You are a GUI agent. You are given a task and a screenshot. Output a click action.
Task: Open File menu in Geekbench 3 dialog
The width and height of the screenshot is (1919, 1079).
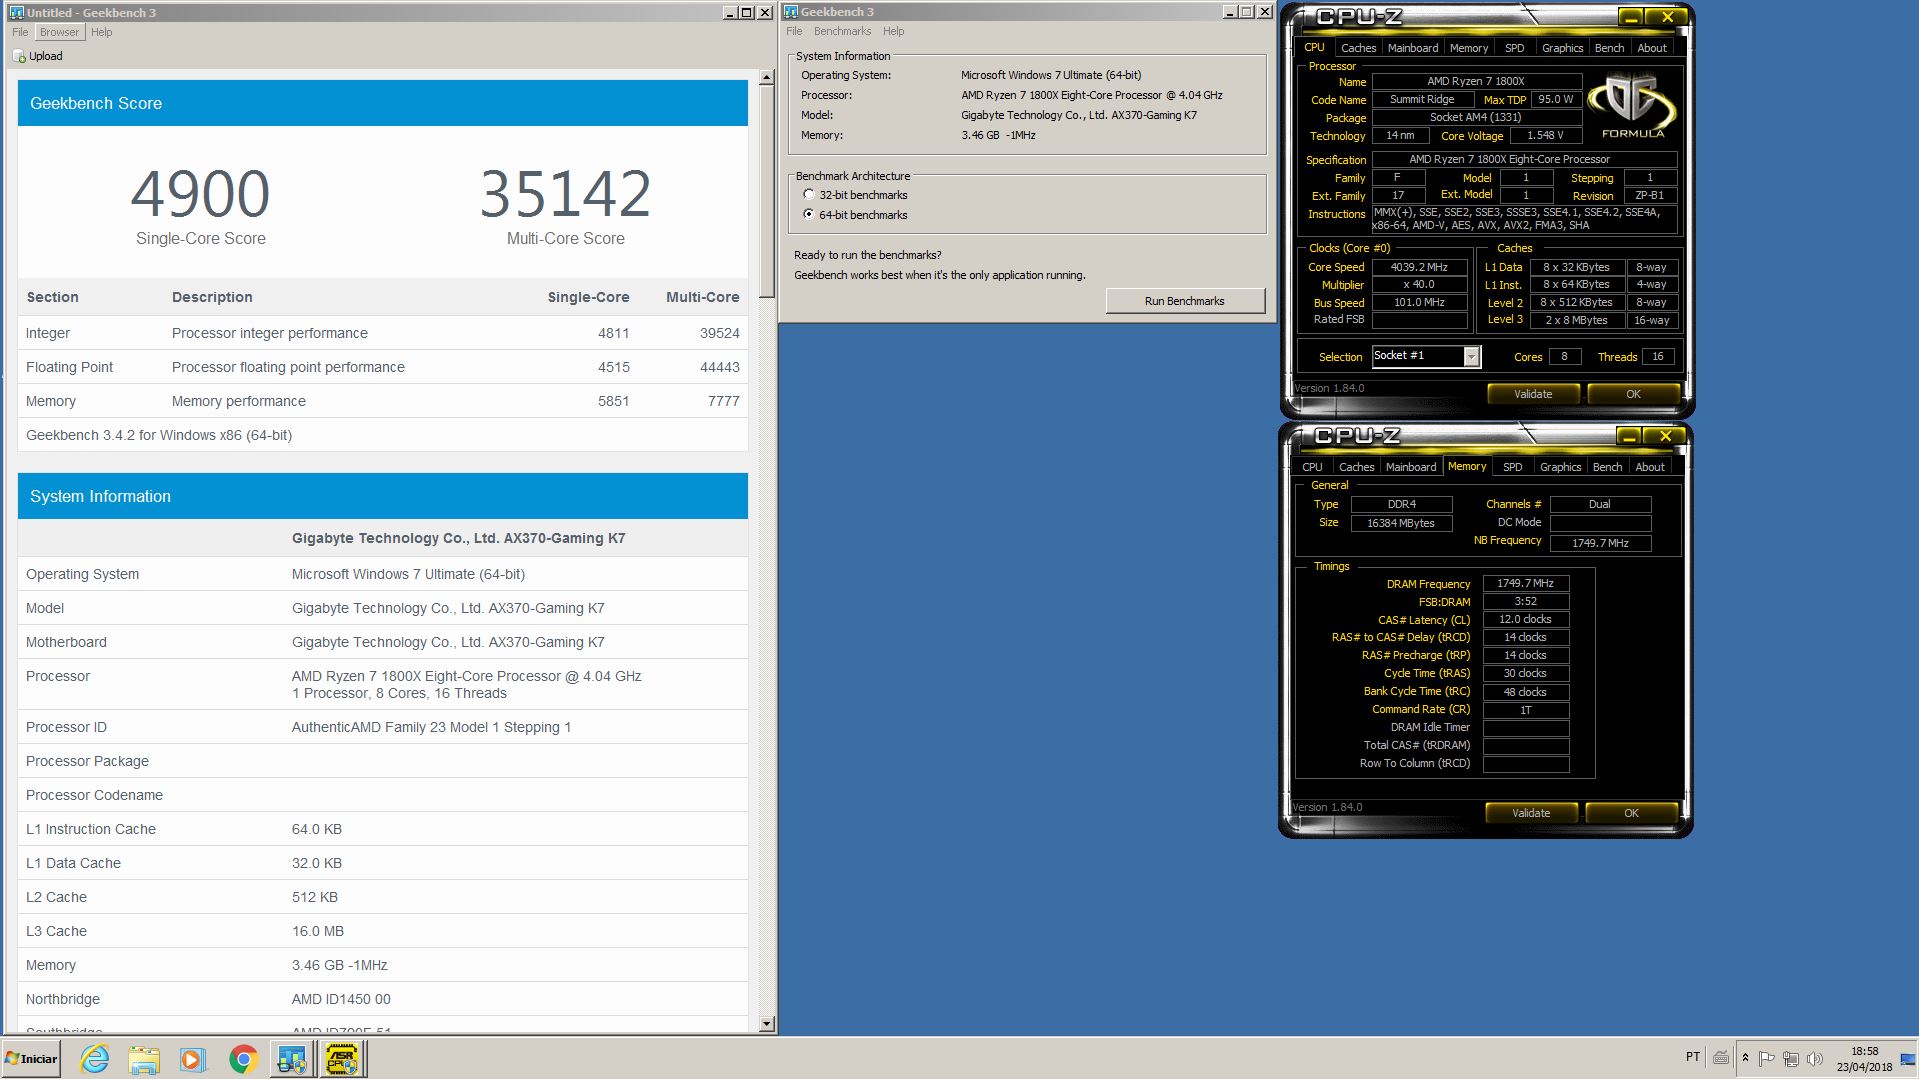794,31
